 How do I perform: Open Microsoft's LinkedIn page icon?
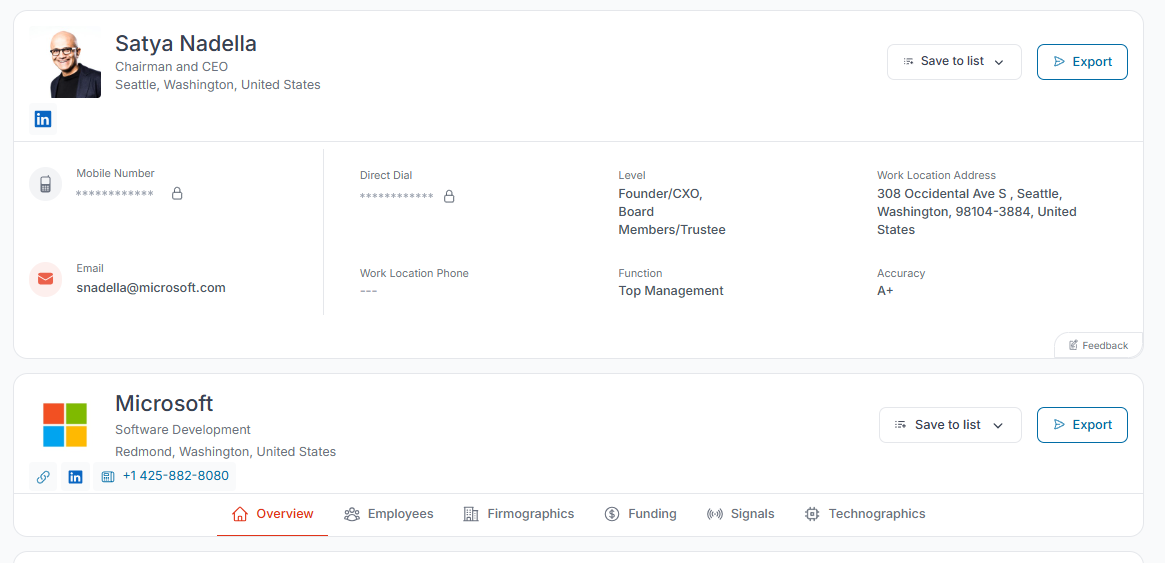(x=75, y=477)
